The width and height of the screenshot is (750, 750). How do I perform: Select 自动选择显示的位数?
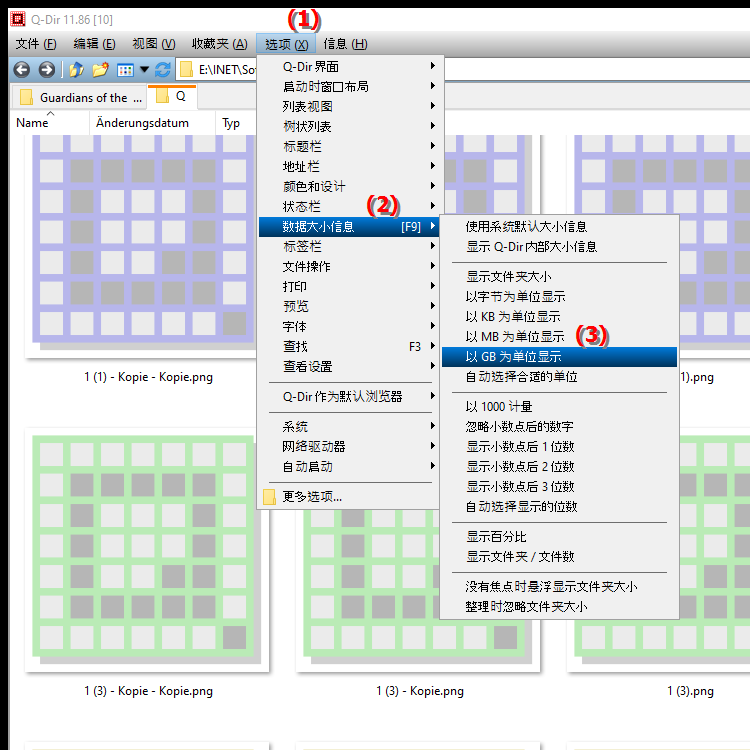[559, 507]
